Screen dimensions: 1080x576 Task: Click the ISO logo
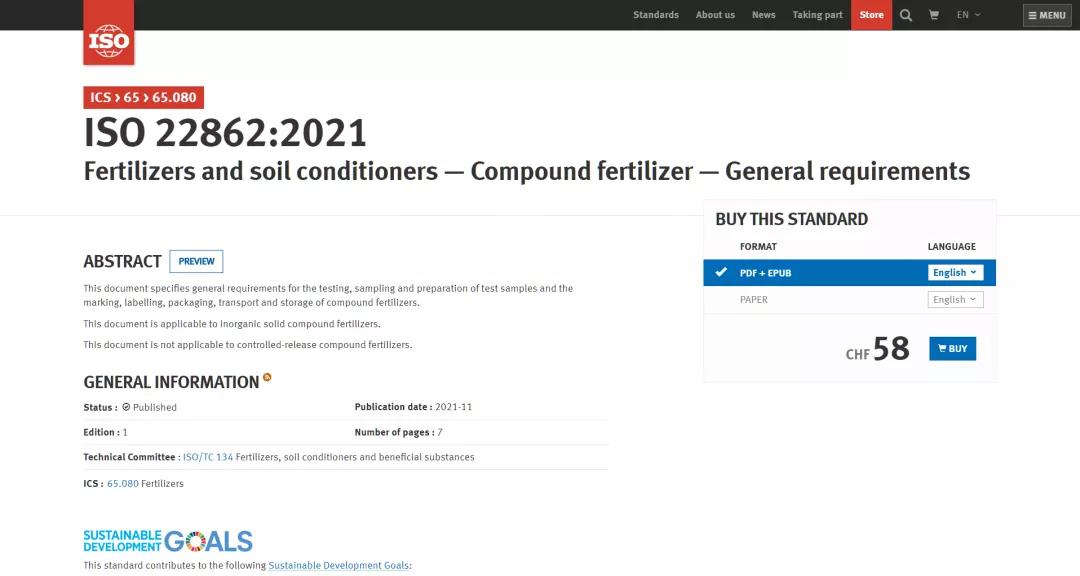click(109, 32)
